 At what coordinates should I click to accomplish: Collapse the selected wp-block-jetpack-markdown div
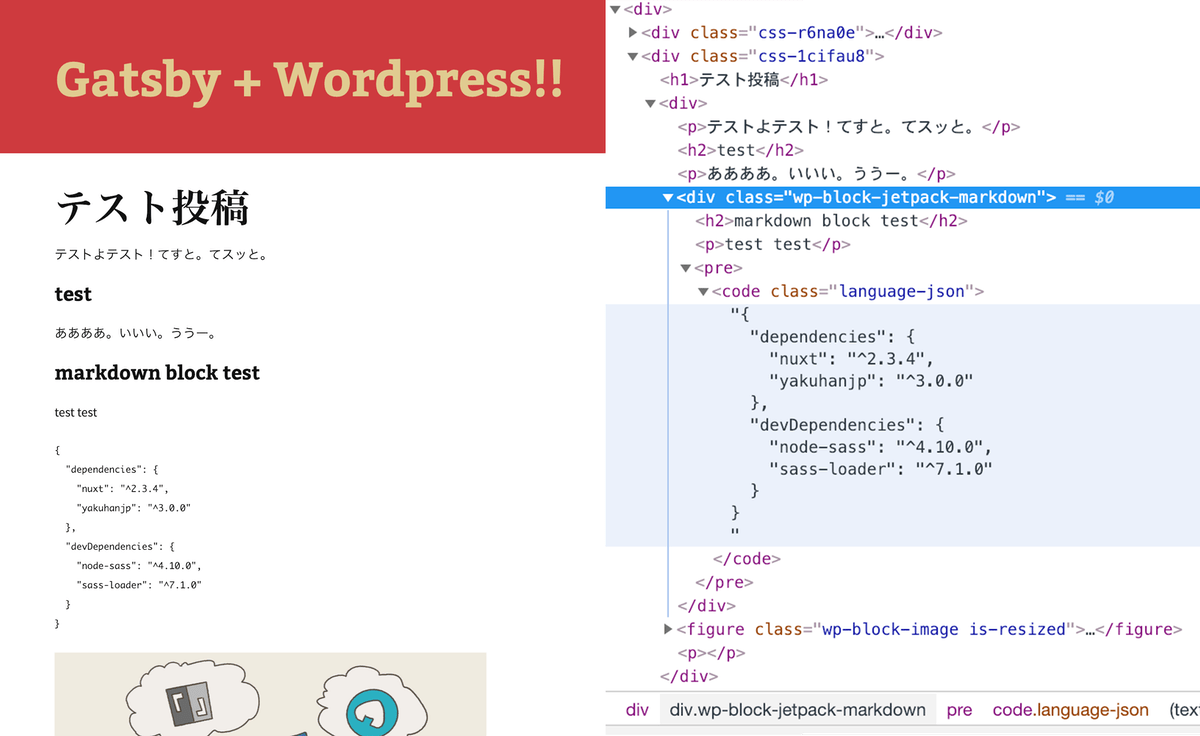tap(667, 197)
